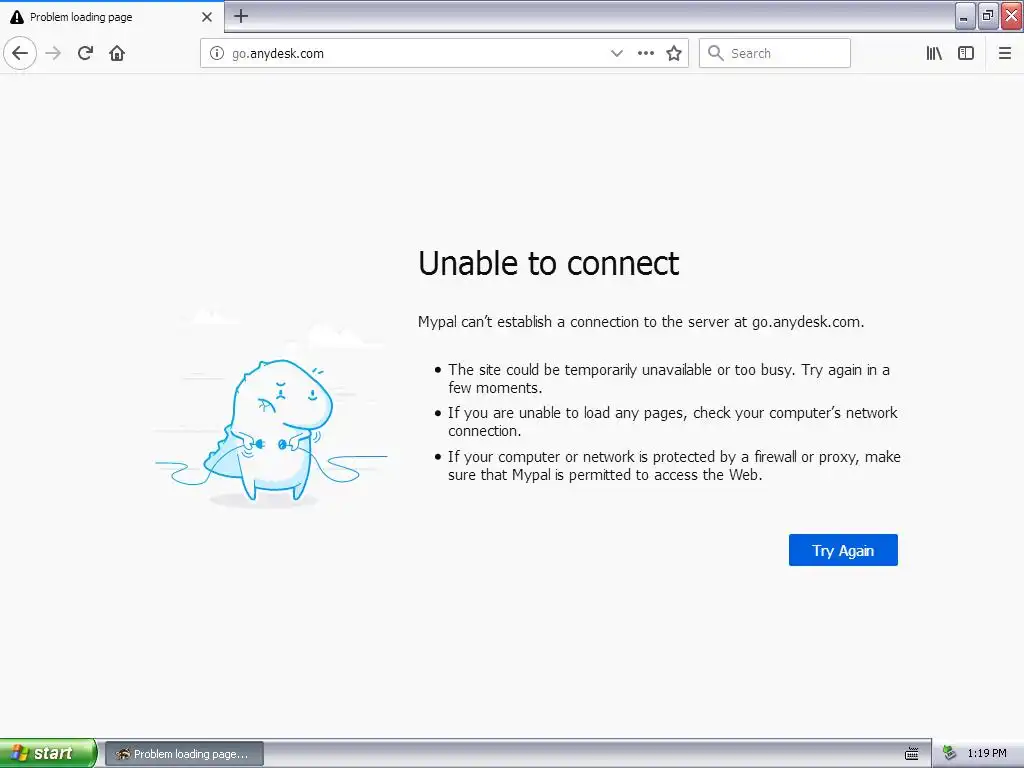This screenshot has width=1024, height=768.
Task: Select Problem loading page taskbar item
Action: point(184,754)
